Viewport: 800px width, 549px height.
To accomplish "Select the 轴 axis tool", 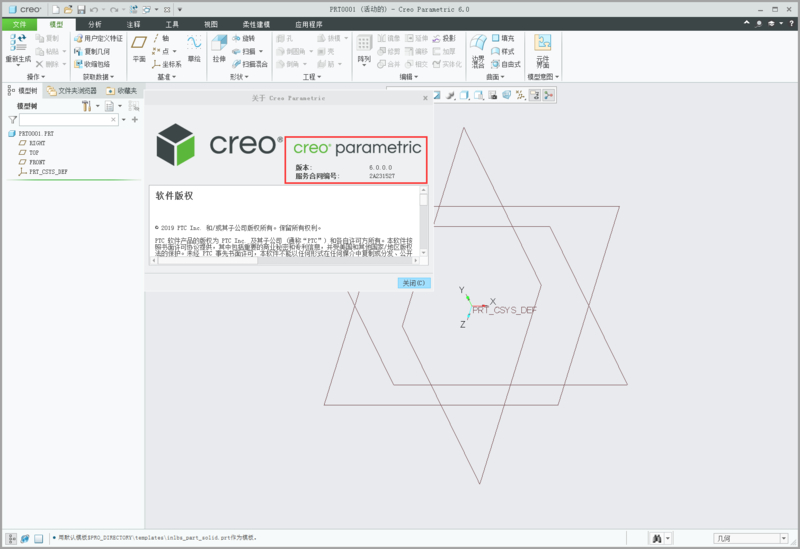I will (161, 38).
